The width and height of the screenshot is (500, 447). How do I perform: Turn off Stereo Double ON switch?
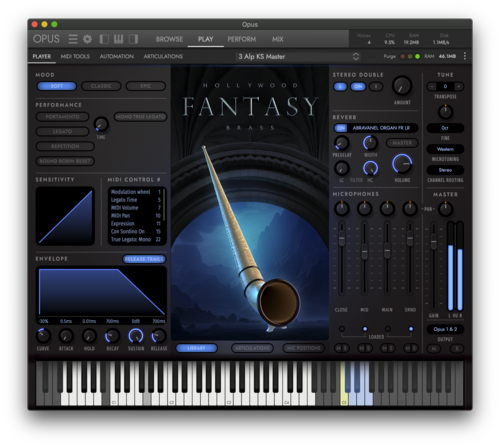(x=358, y=87)
